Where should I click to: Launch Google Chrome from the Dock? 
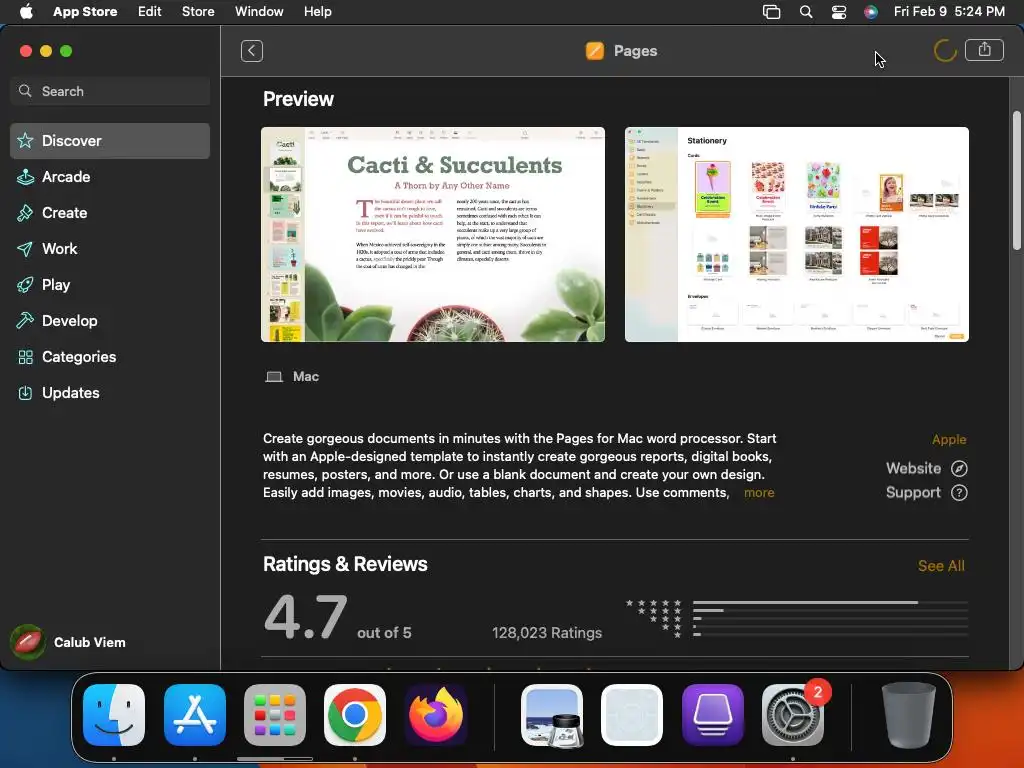[355, 715]
